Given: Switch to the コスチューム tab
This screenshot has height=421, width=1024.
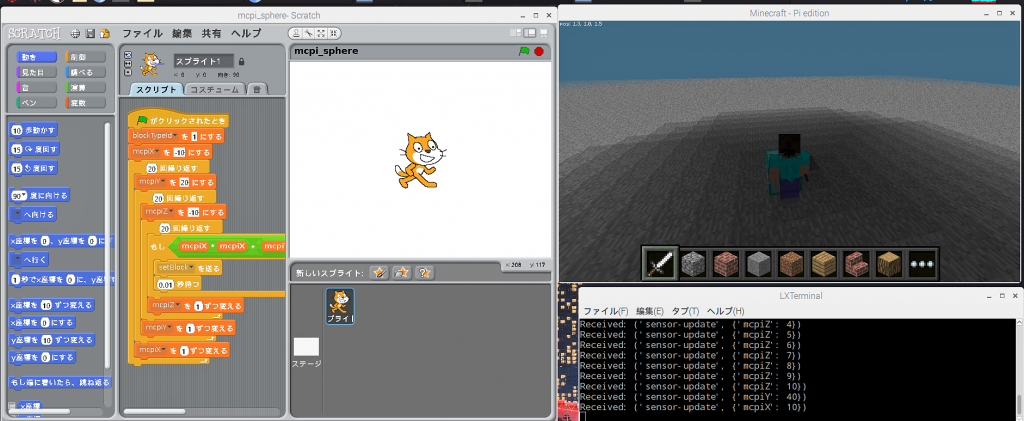Looking at the screenshot, I should [x=216, y=89].
